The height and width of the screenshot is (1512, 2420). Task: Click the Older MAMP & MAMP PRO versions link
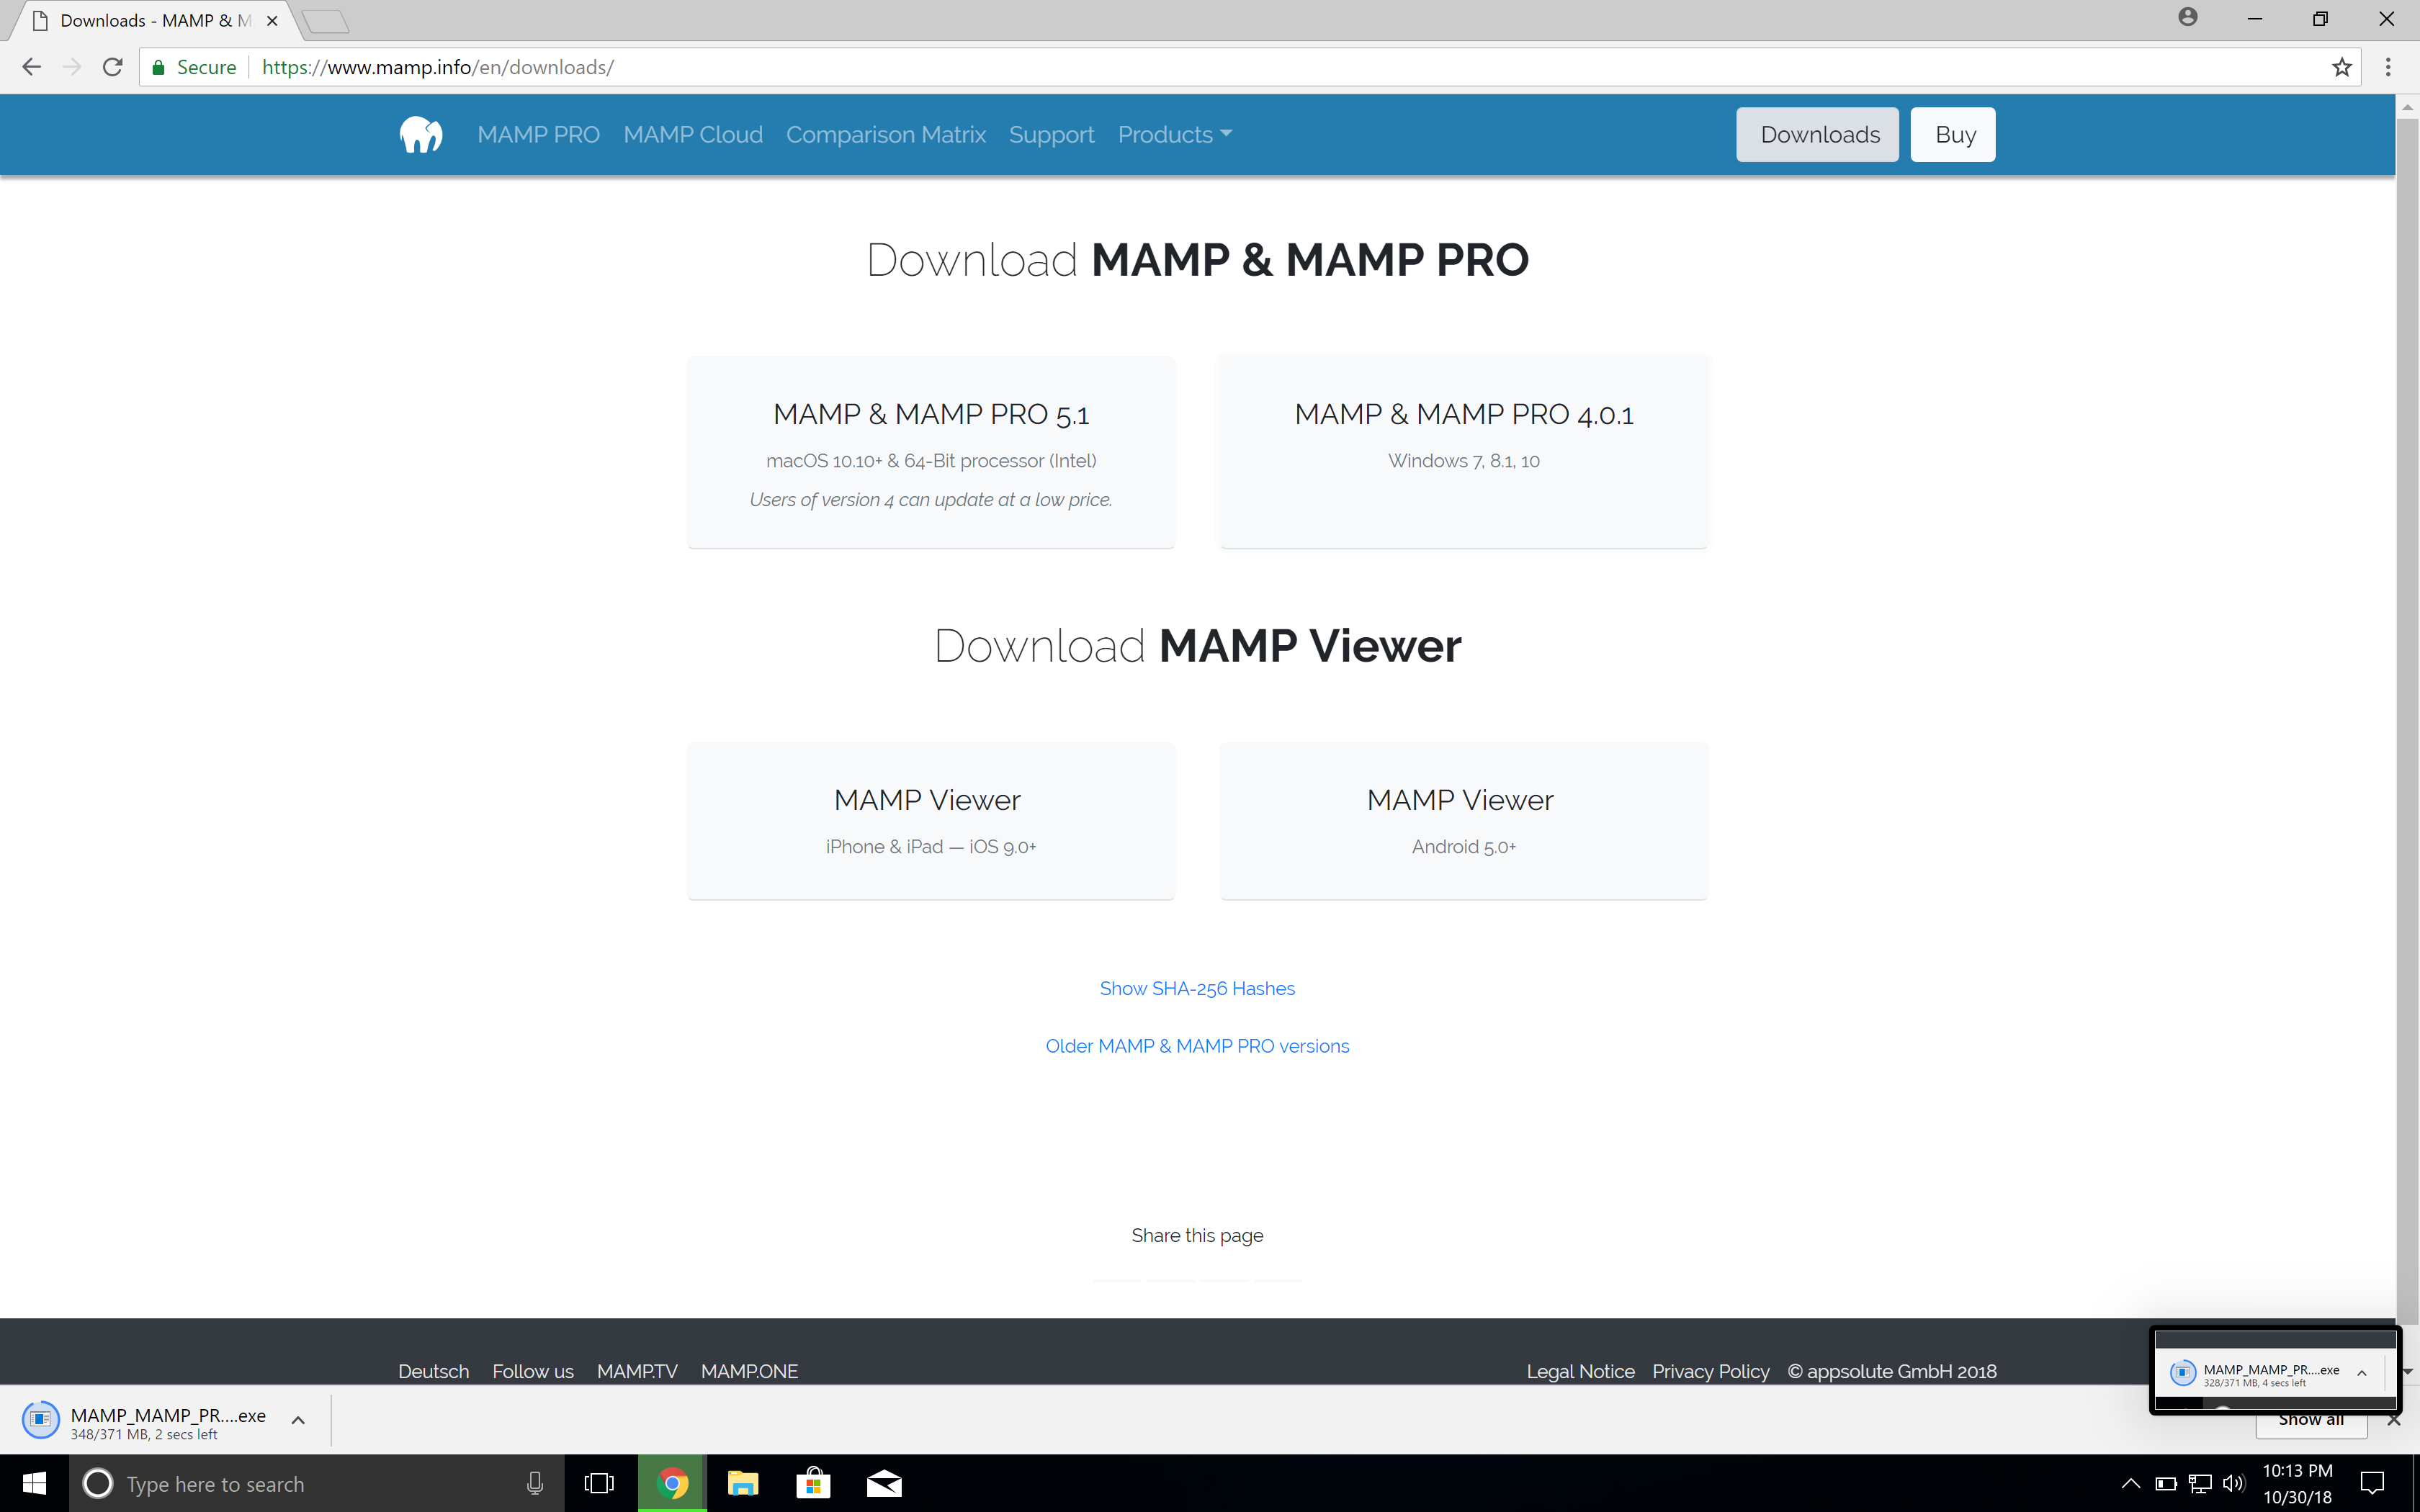coord(1197,1045)
